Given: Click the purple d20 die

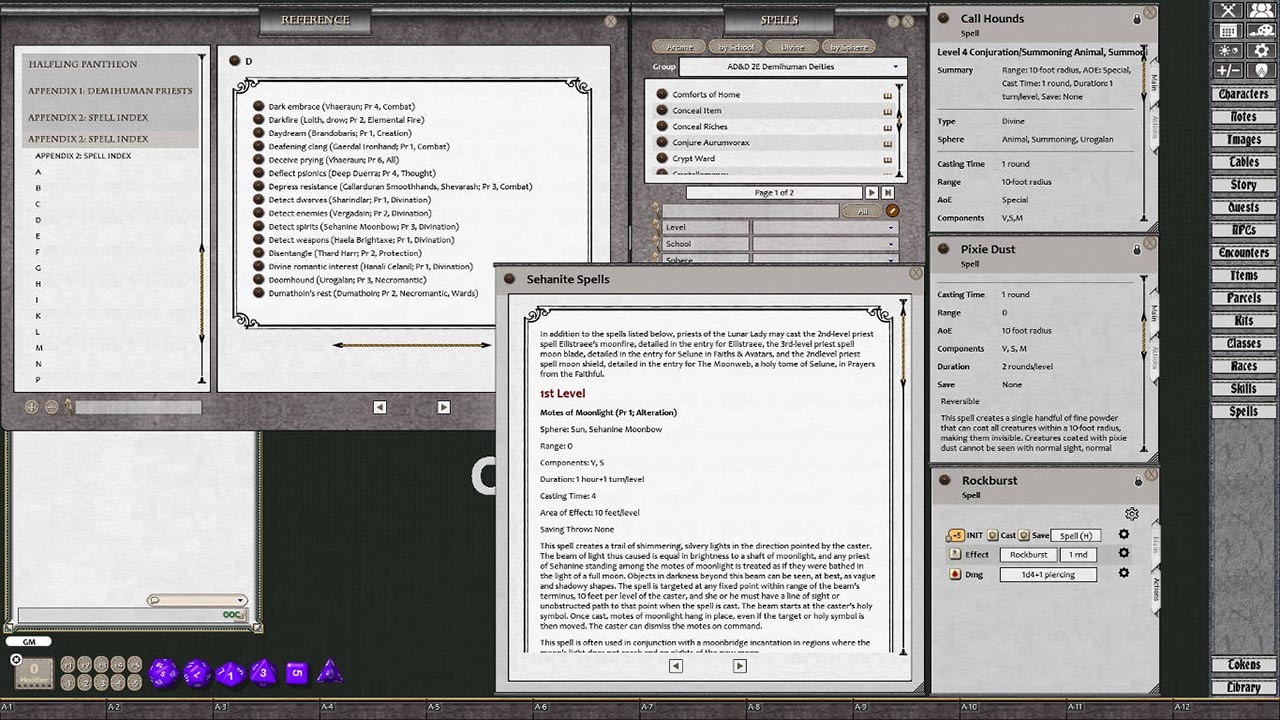Looking at the screenshot, I should point(163,672).
